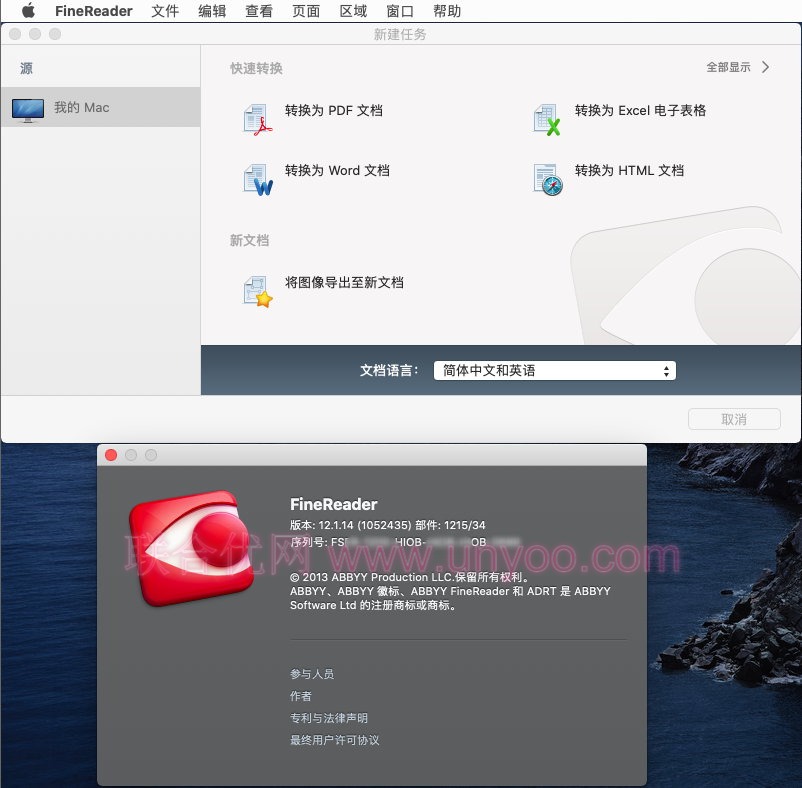
Task: Choose 将图像导出至新文档 task
Action: coord(344,282)
